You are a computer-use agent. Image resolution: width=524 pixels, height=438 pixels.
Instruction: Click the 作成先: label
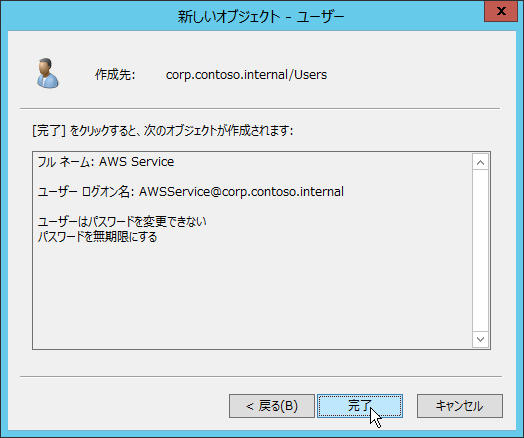115,75
